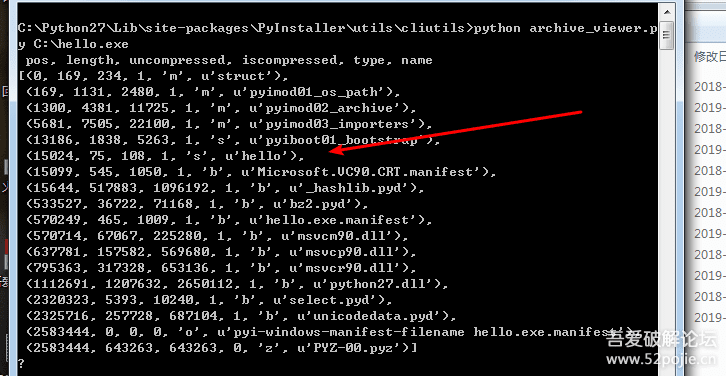
Task: Click the 修改日 column header in Explorer
Action: [709, 57]
